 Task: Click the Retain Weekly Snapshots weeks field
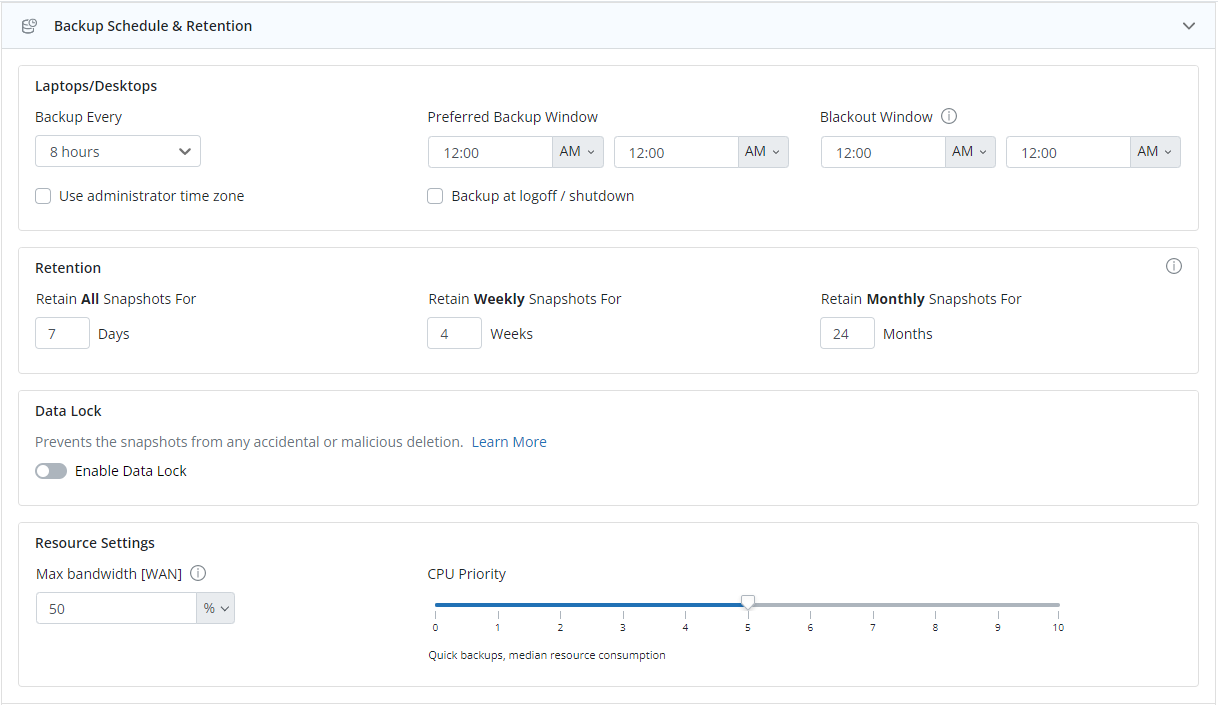[x=454, y=333]
